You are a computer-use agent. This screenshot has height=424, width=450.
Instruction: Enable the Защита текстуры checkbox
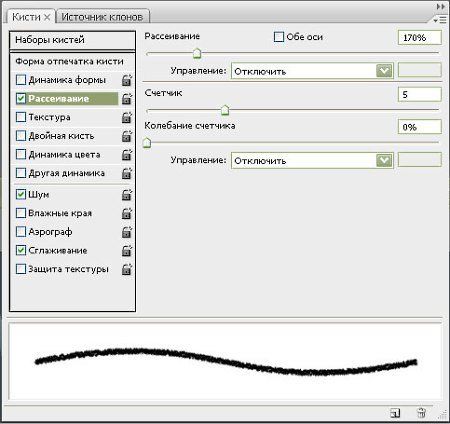tap(21, 269)
